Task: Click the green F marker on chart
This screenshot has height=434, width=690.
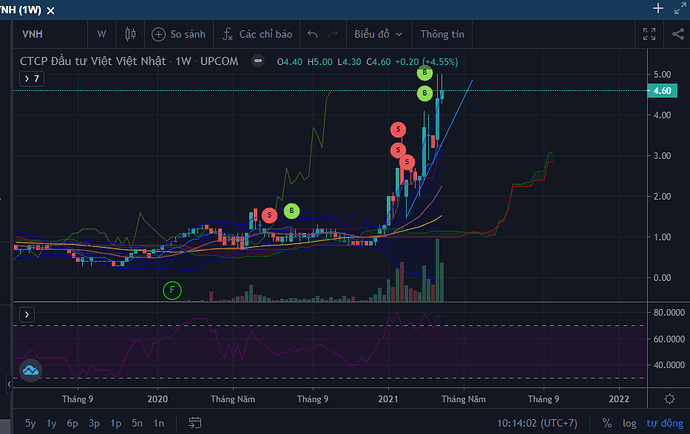Action: pyautogui.click(x=172, y=290)
